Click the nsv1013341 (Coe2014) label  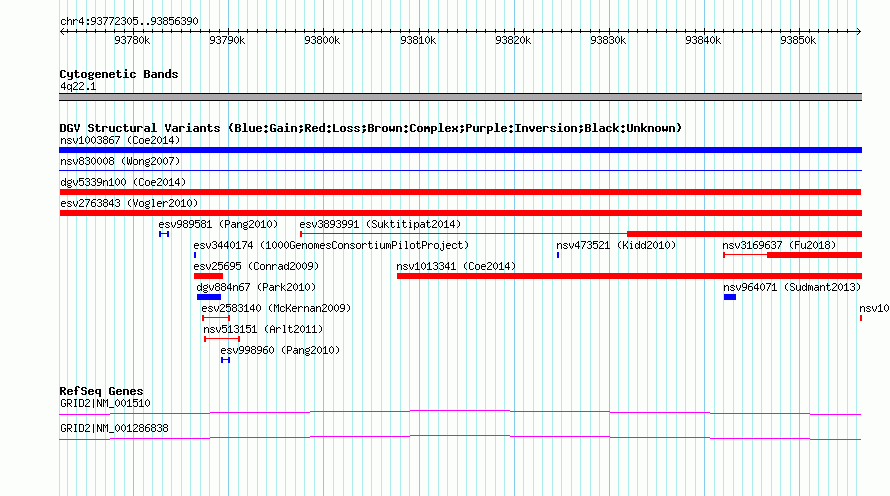pyautogui.click(x=456, y=266)
